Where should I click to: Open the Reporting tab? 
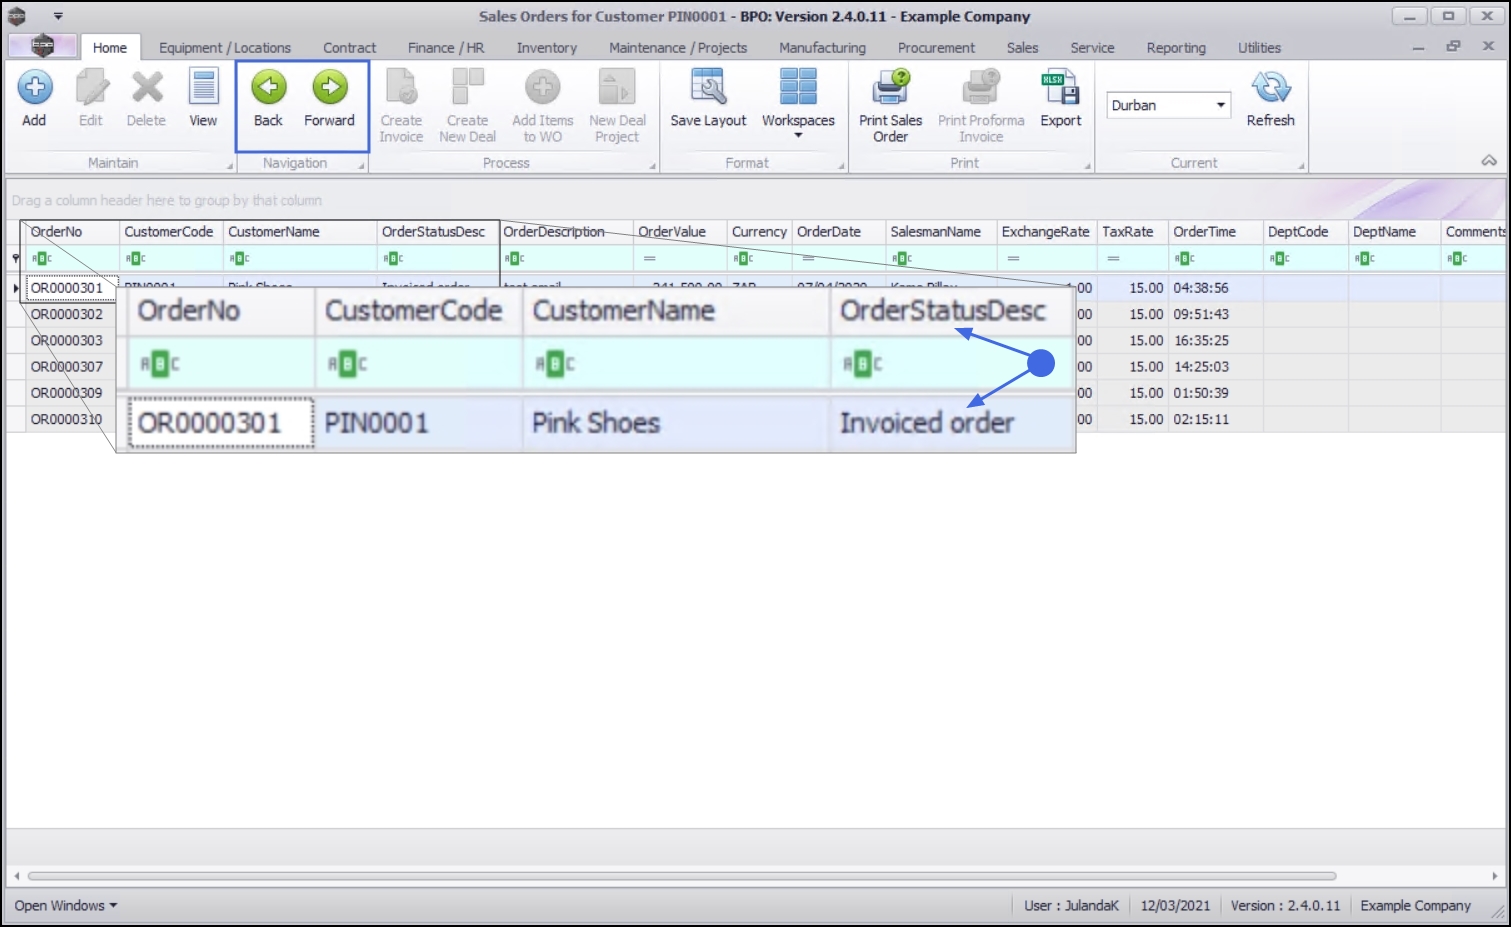coord(1176,48)
